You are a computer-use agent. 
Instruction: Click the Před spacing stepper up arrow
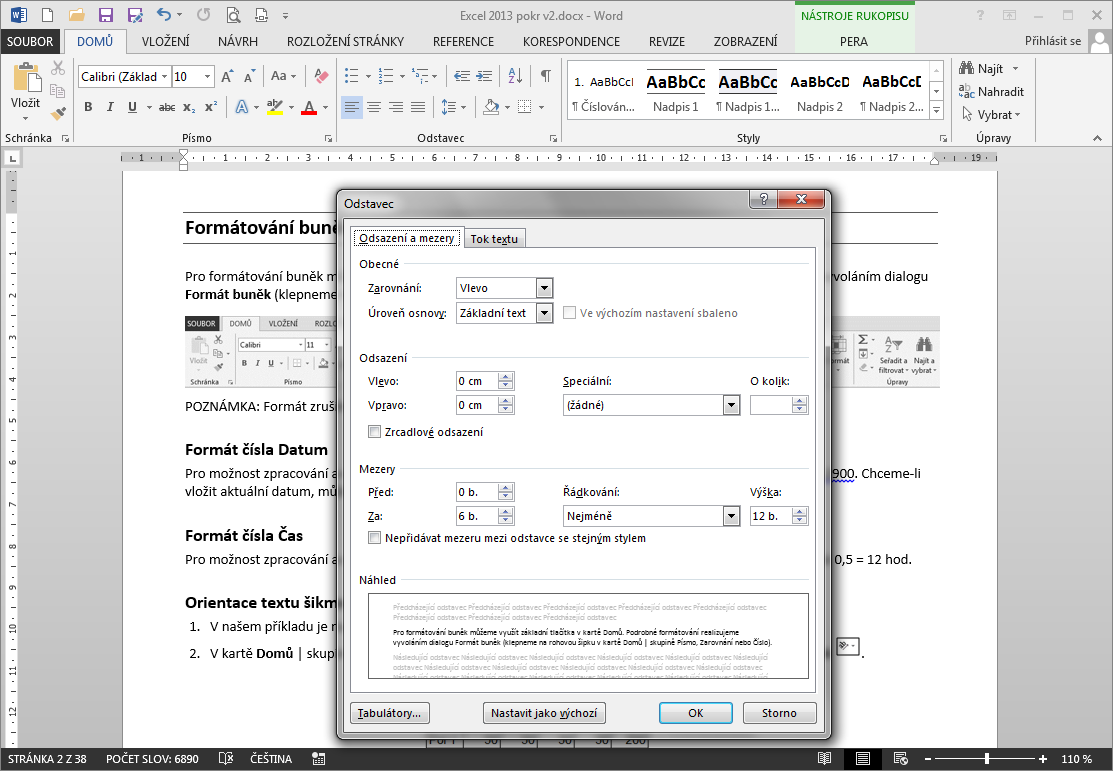505,488
